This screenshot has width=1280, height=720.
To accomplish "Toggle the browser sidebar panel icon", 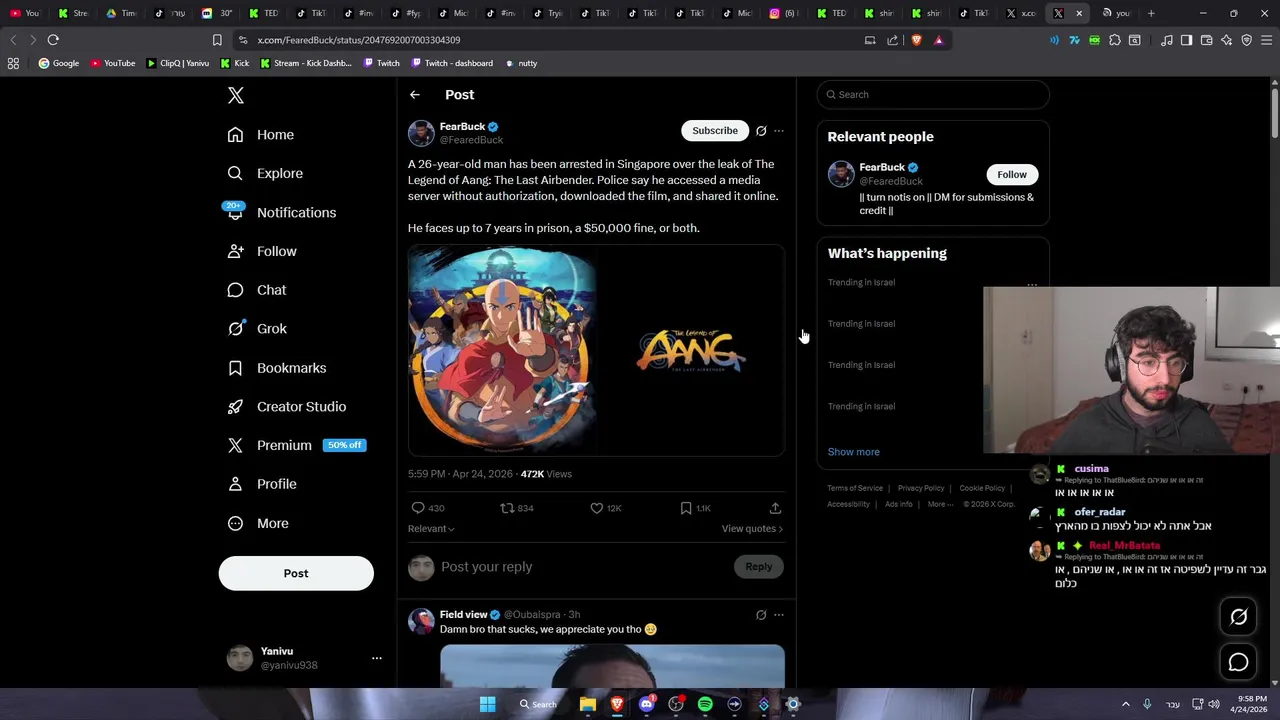I will click(1186, 40).
